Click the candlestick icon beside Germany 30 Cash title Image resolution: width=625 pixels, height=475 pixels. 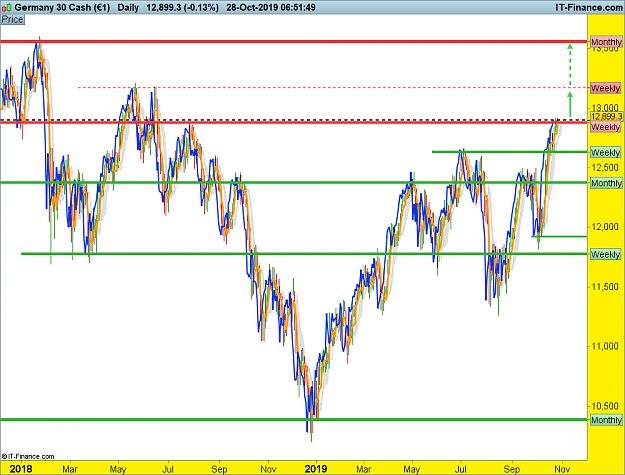pyautogui.click(x=6, y=8)
